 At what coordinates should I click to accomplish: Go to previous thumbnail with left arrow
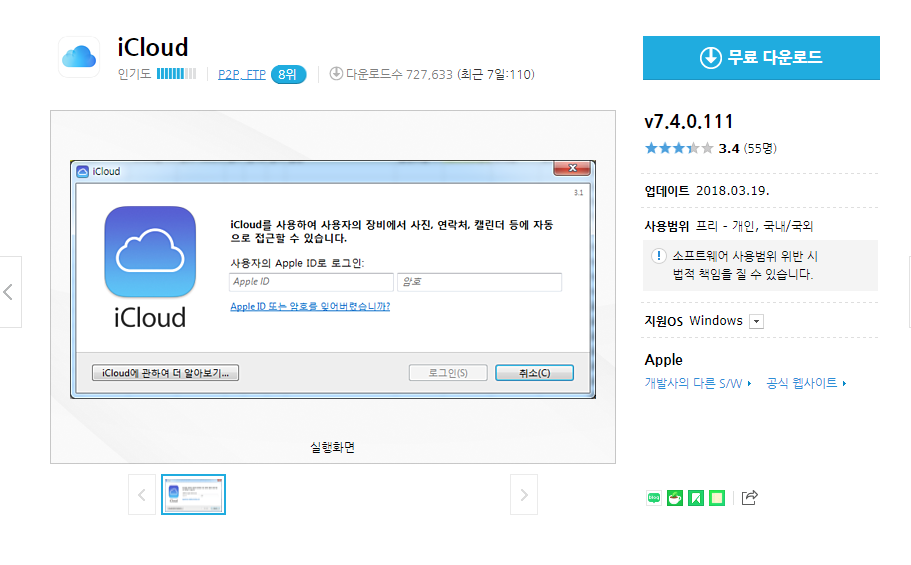click(x=142, y=495)
